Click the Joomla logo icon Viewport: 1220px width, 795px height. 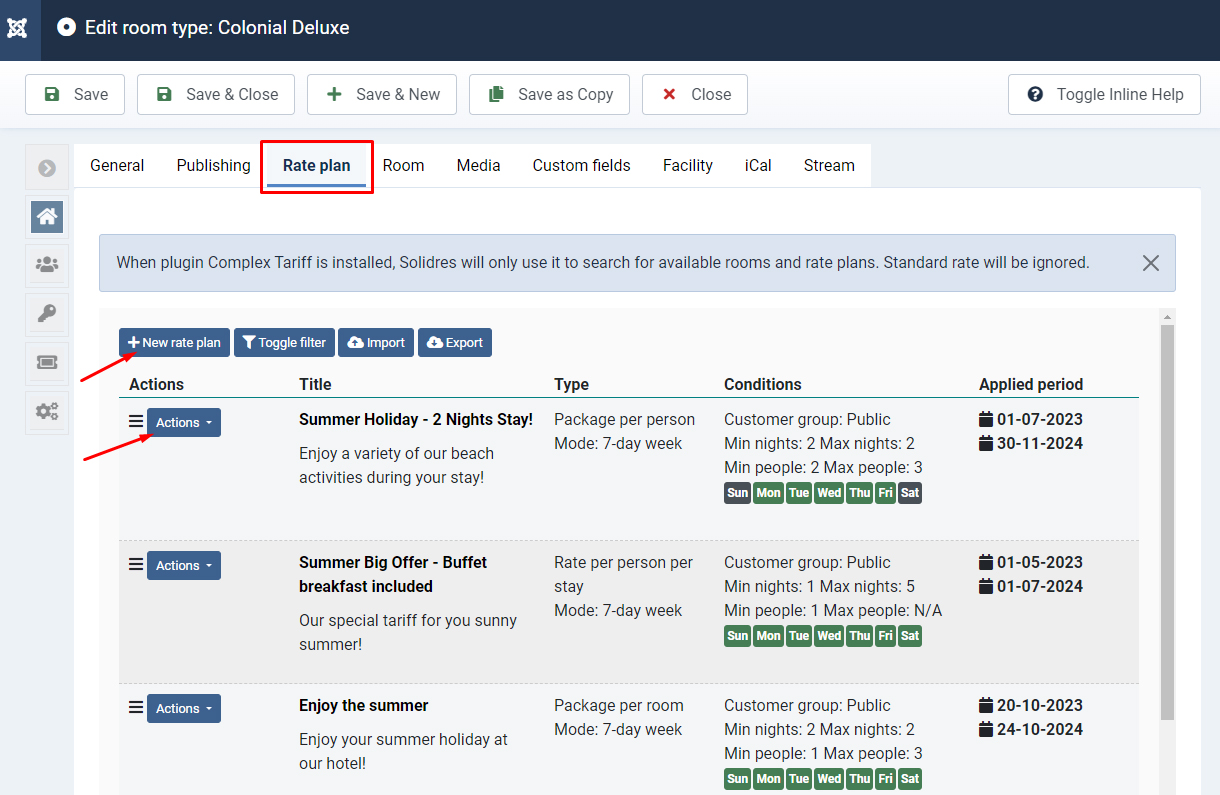pos(17,28)
